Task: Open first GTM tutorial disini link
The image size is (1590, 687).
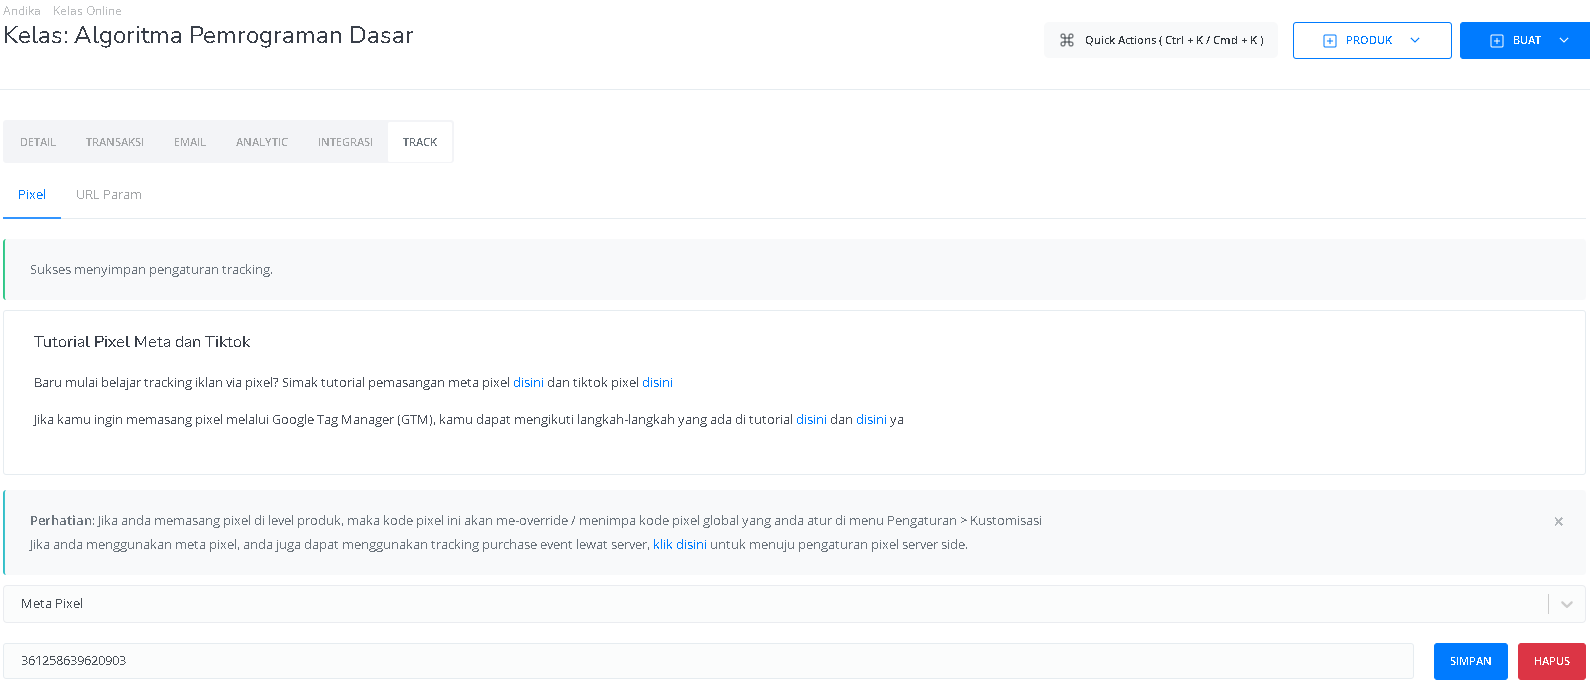Action: coord(811,420)
